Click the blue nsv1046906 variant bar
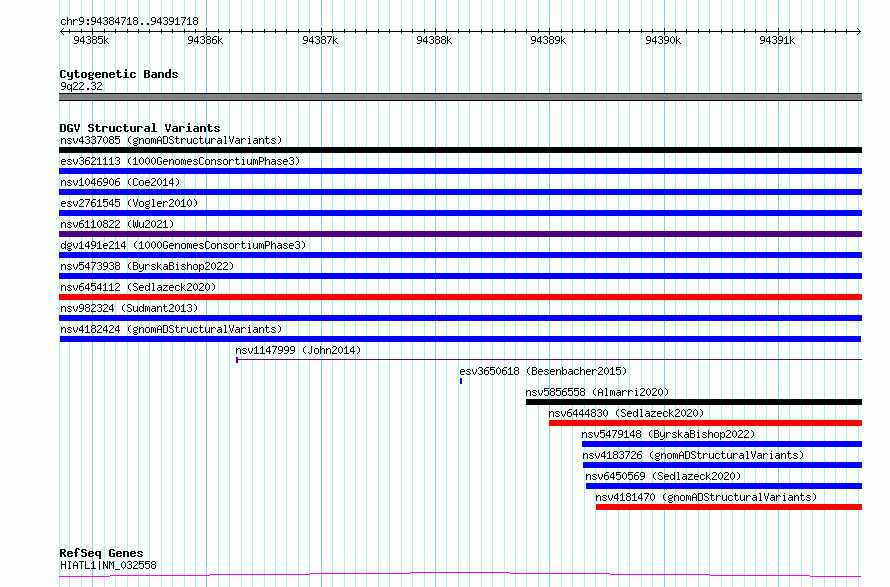 tap(460, 192)
